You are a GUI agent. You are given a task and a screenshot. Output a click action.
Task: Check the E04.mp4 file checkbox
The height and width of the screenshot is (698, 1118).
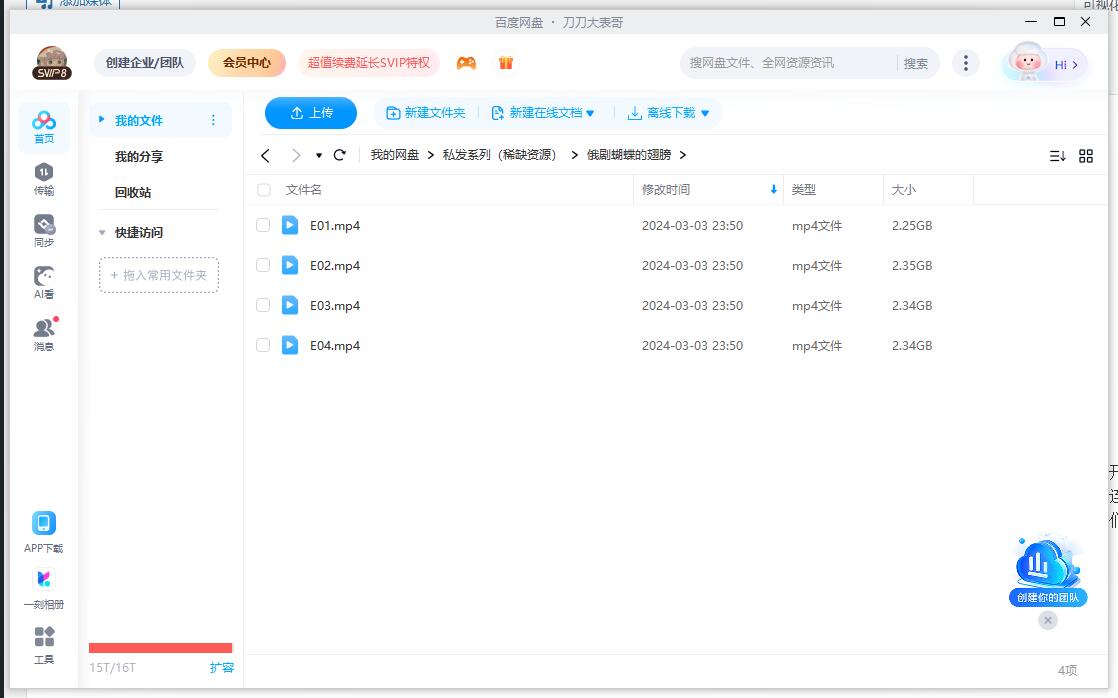(x=263, y=345)
